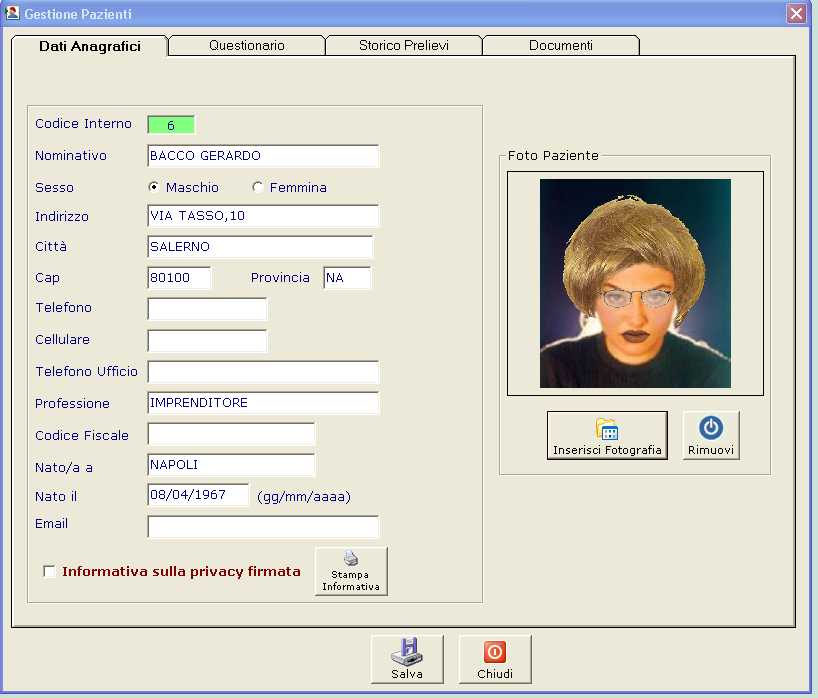Click the Professione field with IMPRENDITORE
Viewport: 818px width, 698px height.
[x=263, y=403]
